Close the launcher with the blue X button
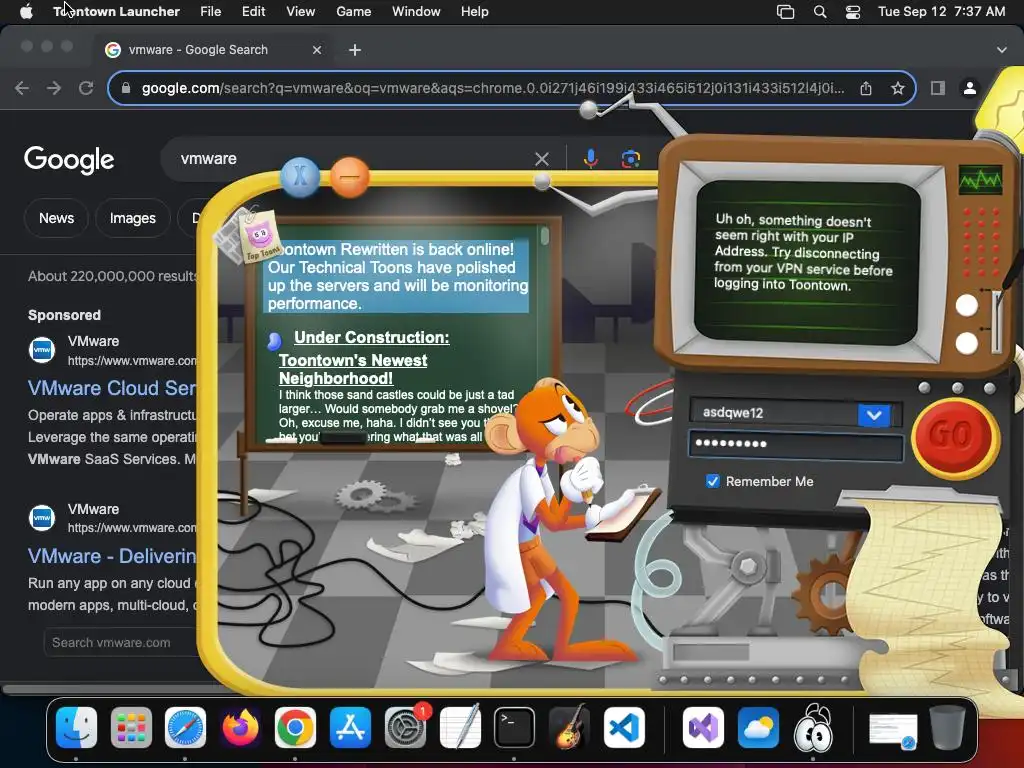The image size is (1024, 768). tap(300, 176)
